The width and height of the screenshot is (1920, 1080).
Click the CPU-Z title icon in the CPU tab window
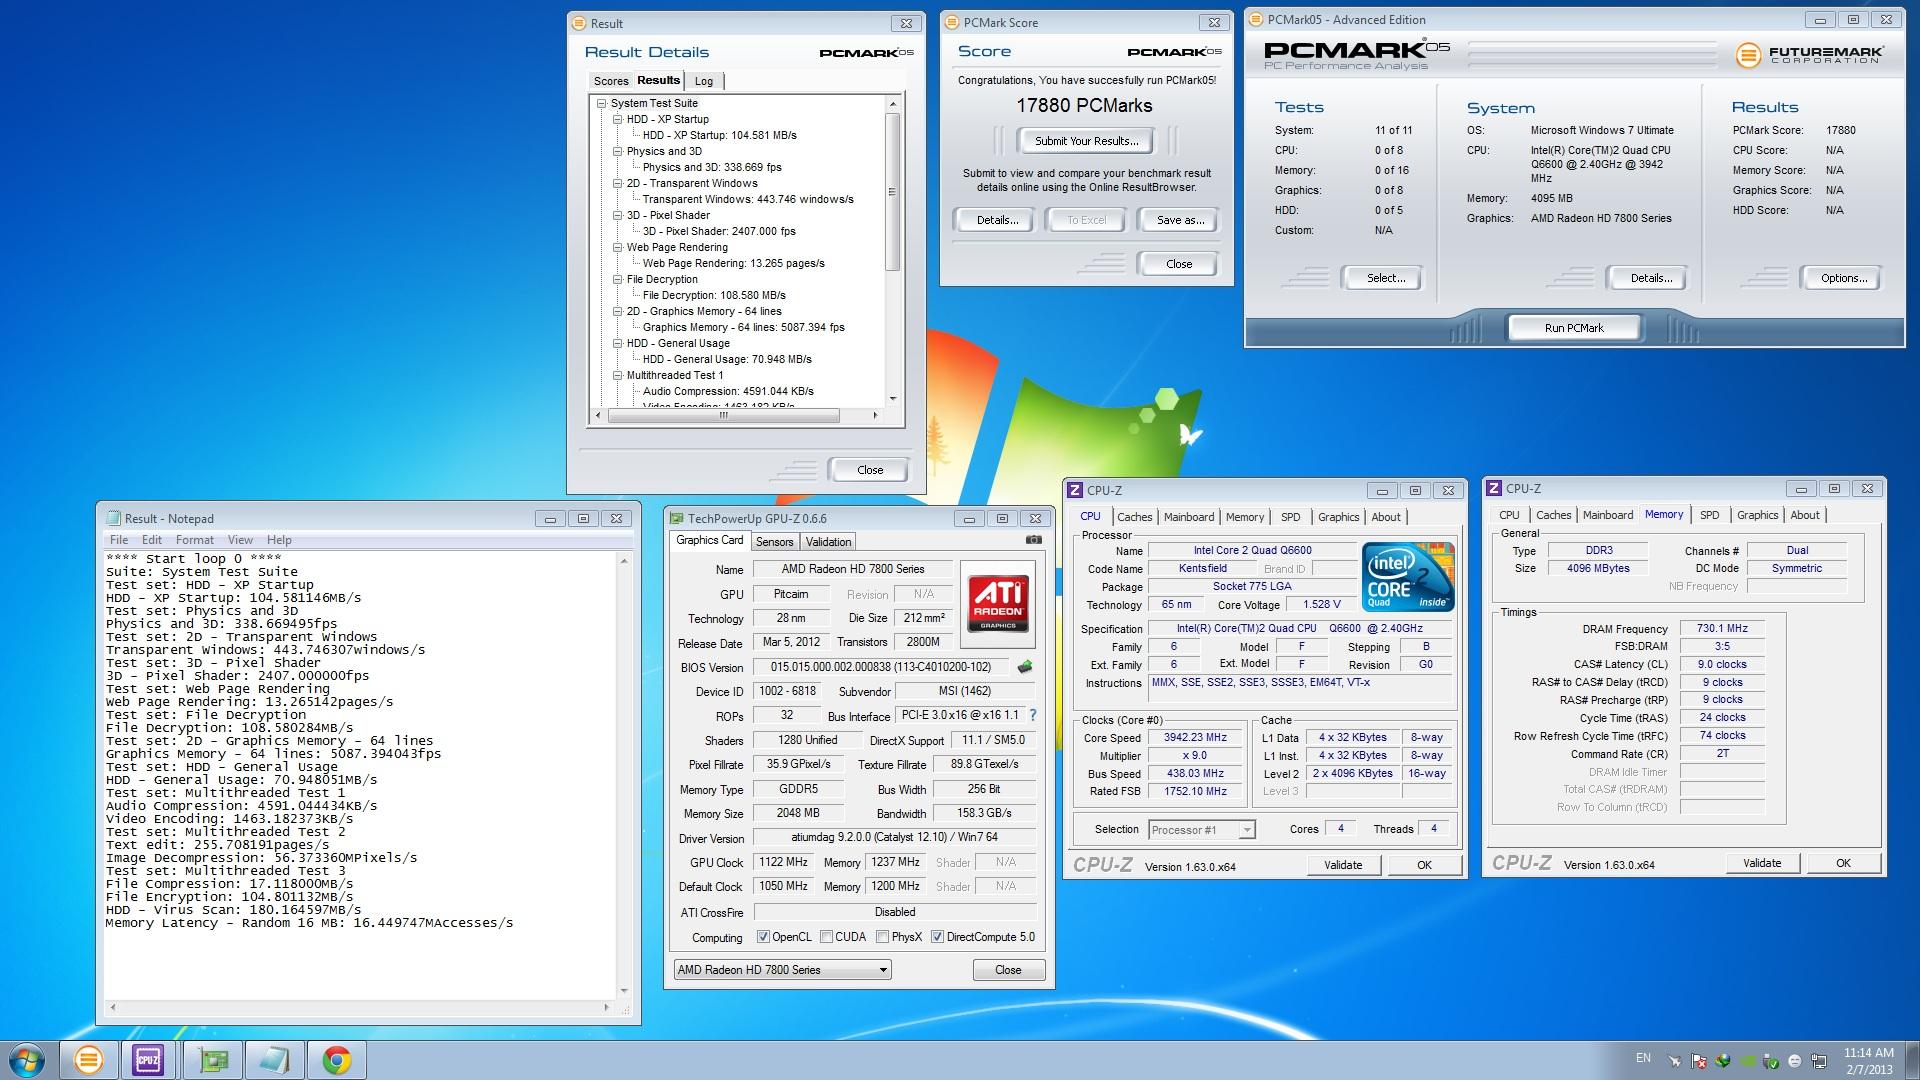(x=1075, y=490)
